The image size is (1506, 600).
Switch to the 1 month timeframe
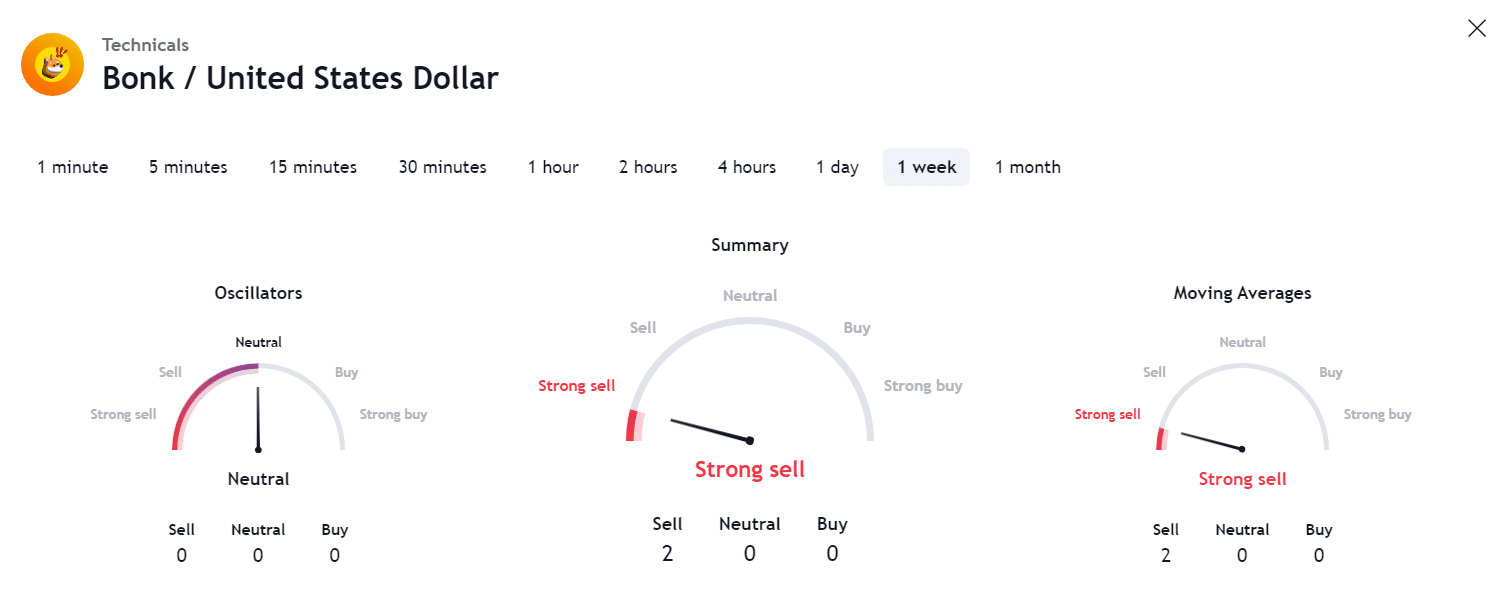pyautogui.click(x=1027, y=167)
